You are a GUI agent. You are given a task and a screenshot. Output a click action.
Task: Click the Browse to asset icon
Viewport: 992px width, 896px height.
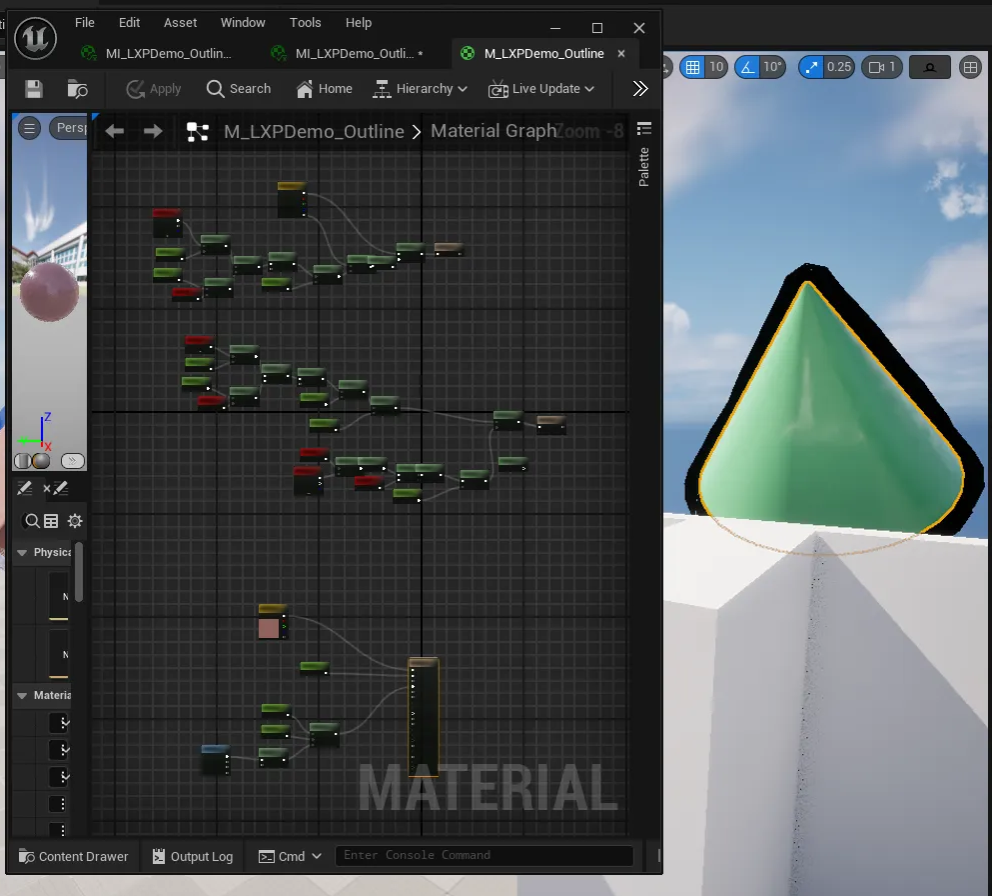77,89
